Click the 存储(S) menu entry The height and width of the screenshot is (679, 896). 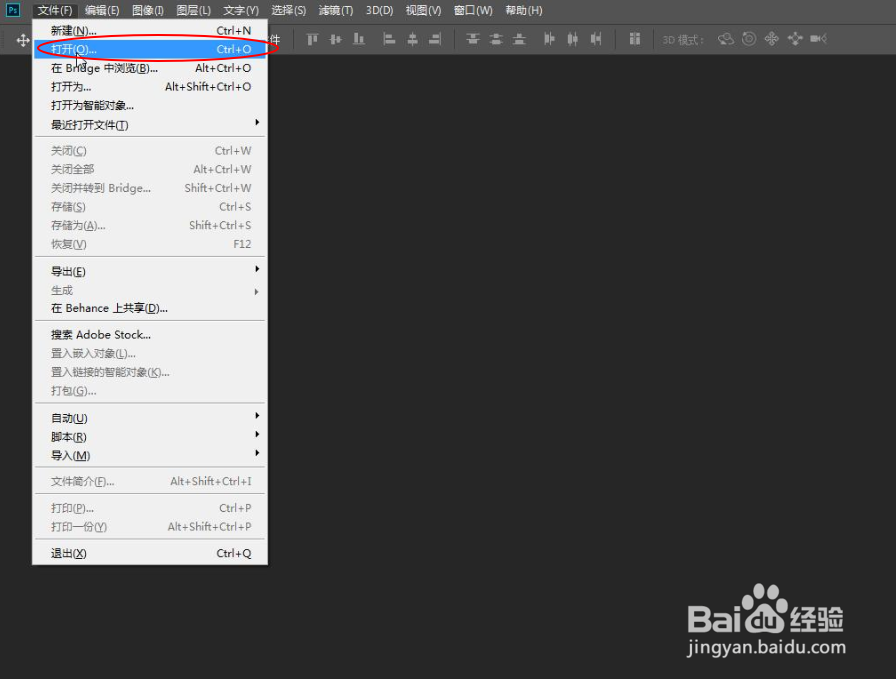(150, 207)
